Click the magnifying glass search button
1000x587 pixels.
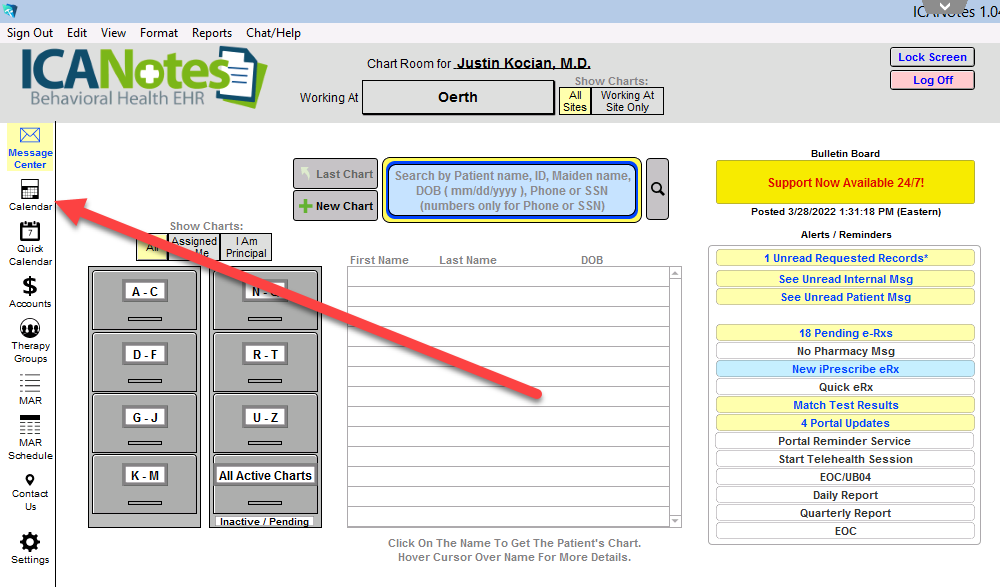pyautogui.click(x=657, y=189)
